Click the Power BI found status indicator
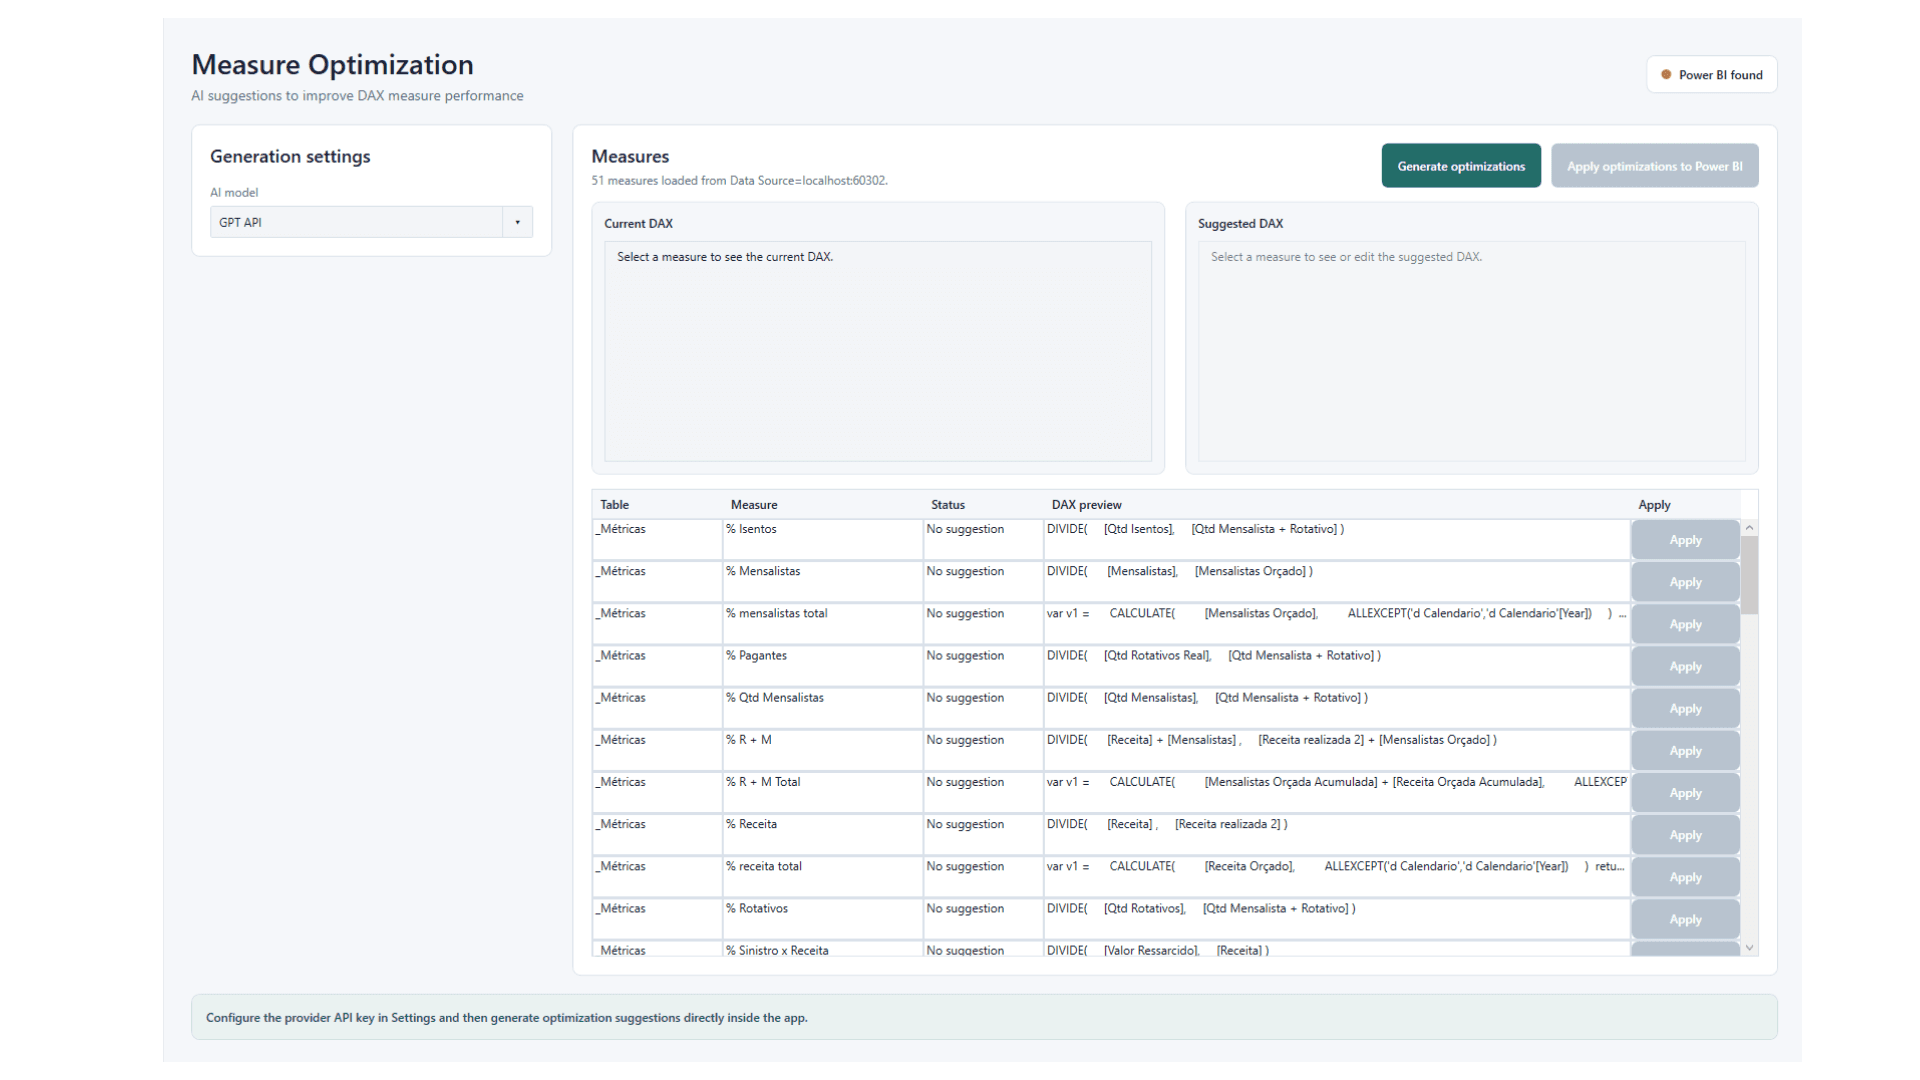 point(1711,75)
